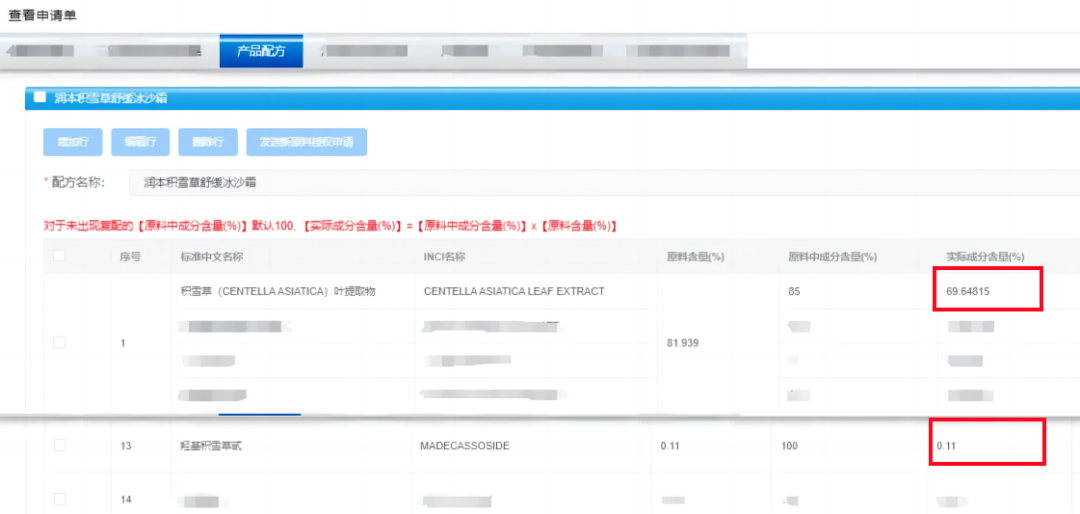Check the checkbox for row 1
The image size is (1080, 514).
click(59, 342)
